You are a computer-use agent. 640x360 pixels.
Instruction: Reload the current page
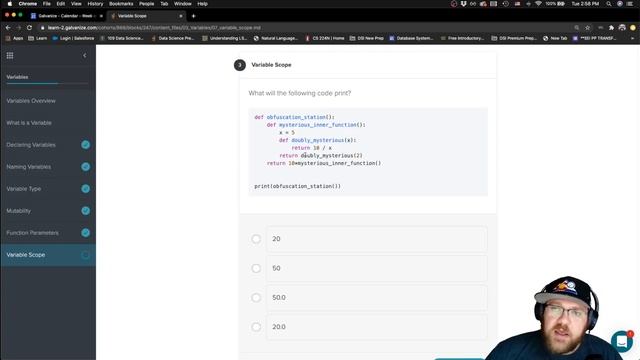coord(29,27)
